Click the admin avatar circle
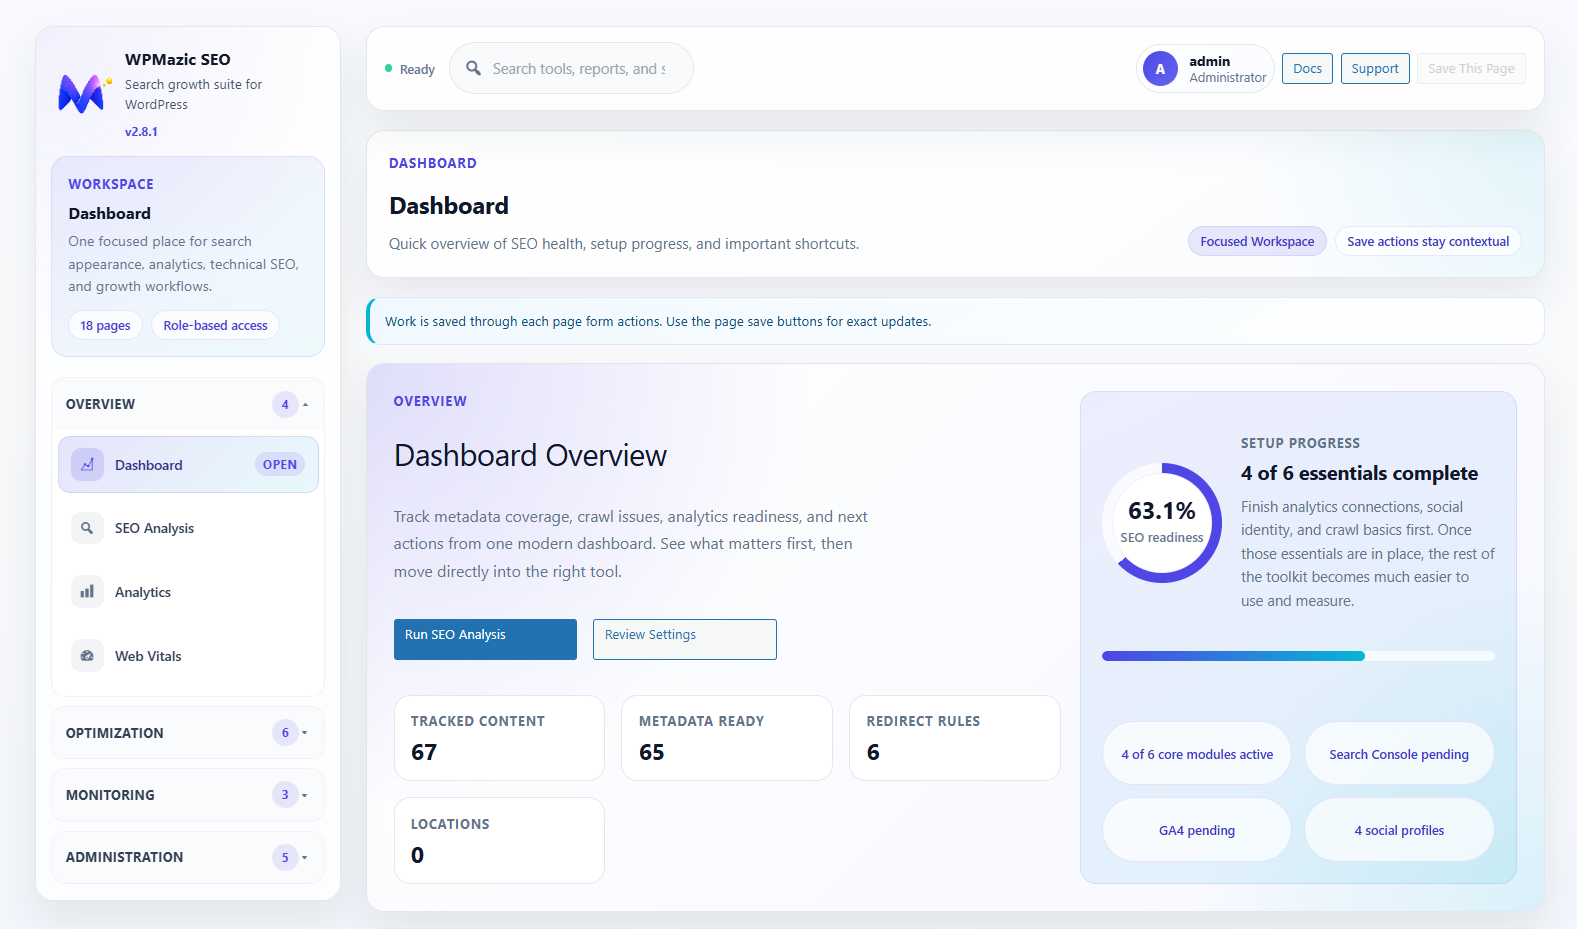The width and height of the screenshot is (1577, 929). pos(1160,69)
